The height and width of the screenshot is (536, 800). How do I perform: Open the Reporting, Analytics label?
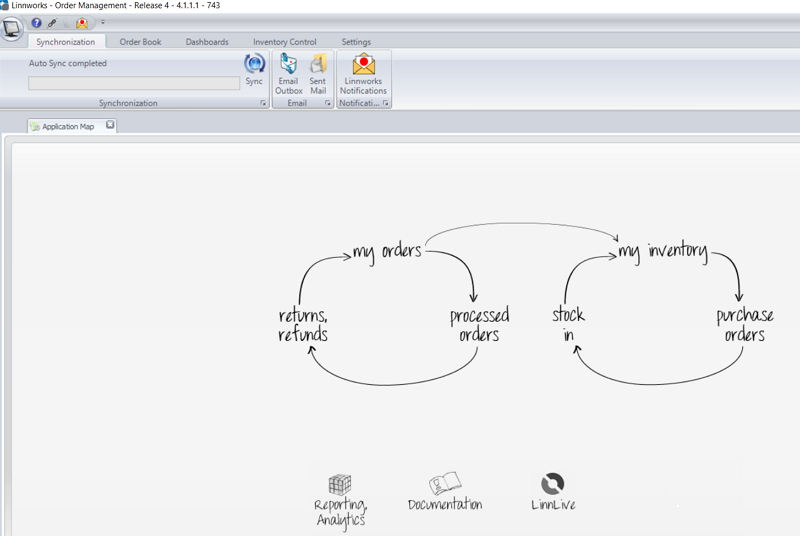click(x=340, y=513)
